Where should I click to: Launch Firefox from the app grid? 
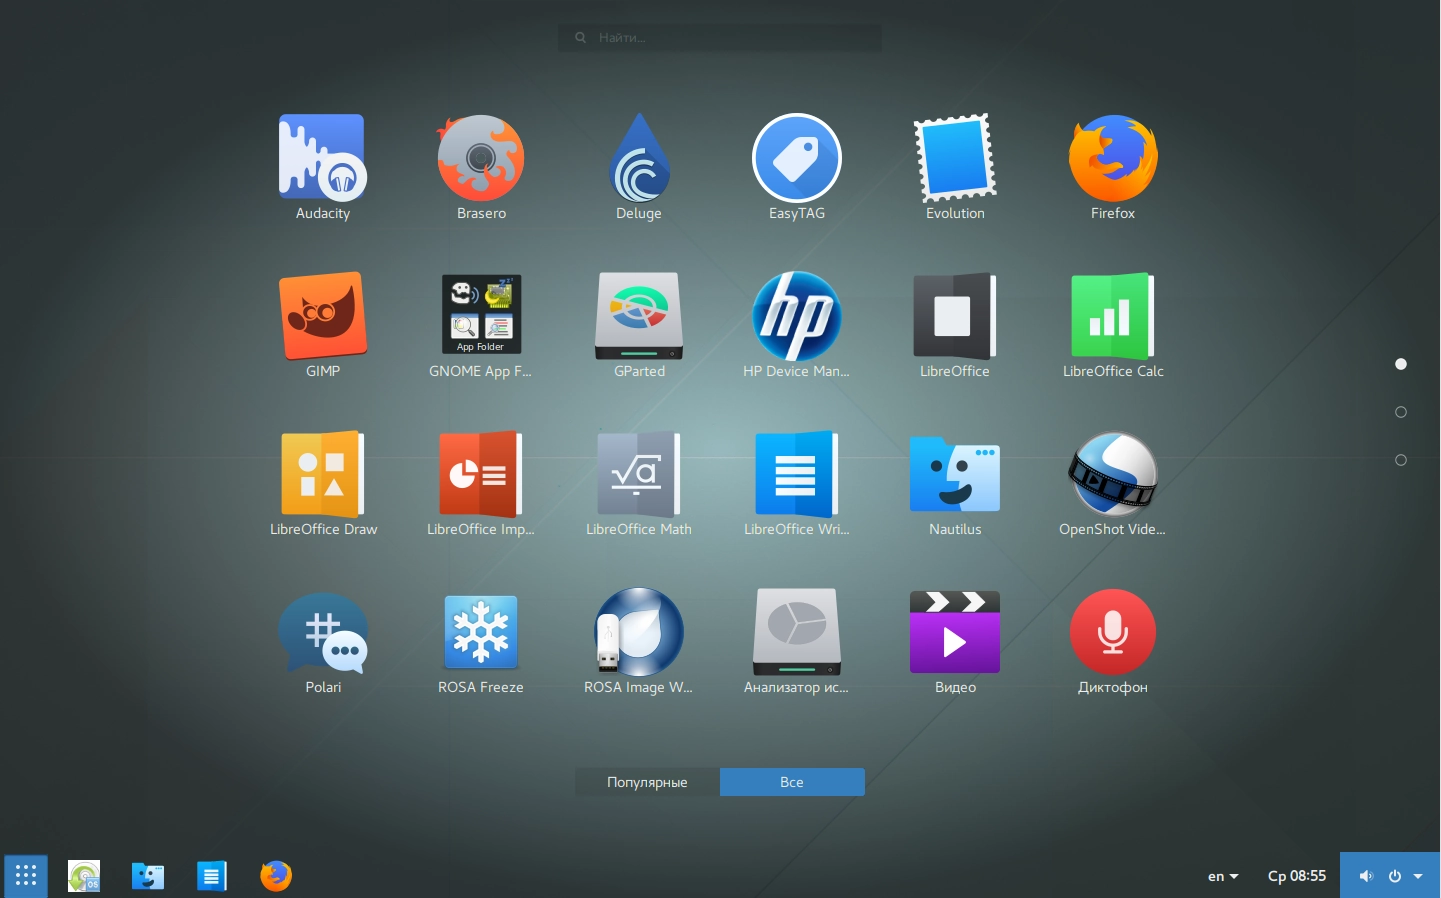(1113, 158)
